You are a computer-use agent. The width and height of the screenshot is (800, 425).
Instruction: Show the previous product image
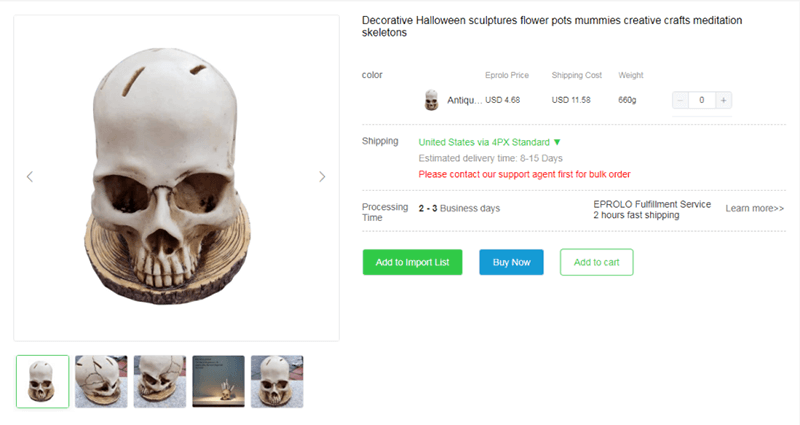30,177
